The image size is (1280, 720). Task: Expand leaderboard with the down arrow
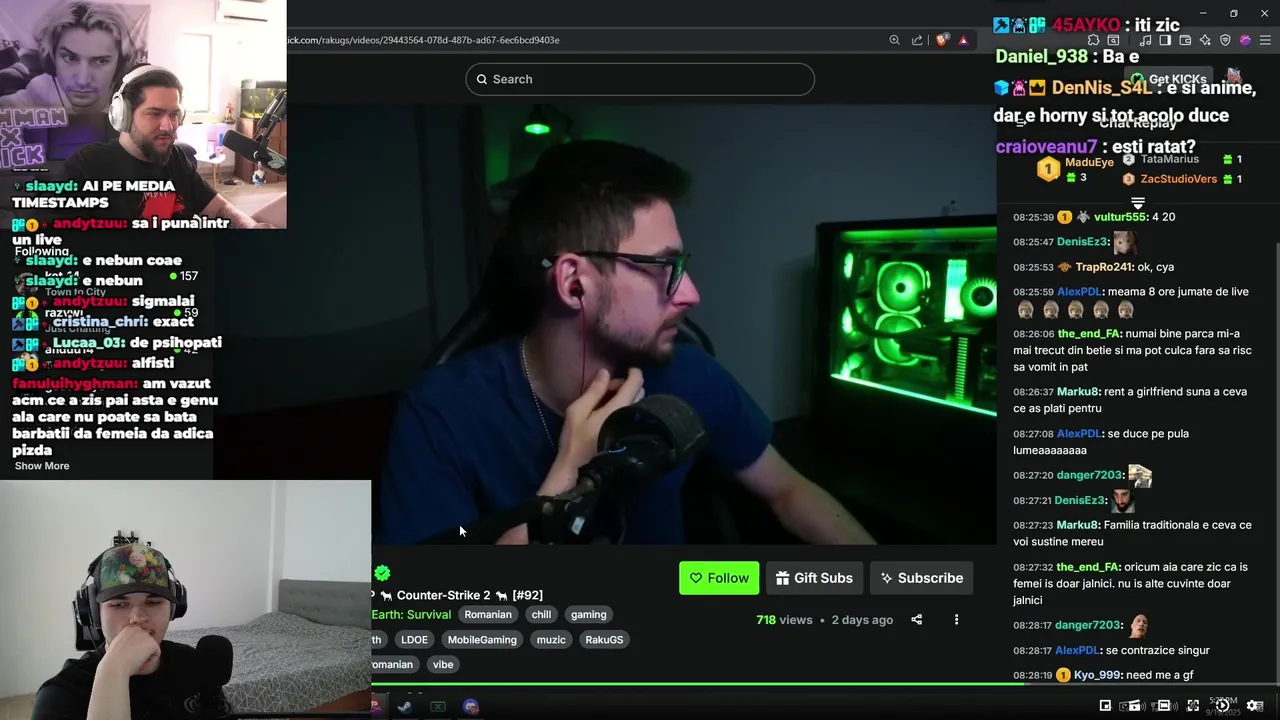(1138, 203)
